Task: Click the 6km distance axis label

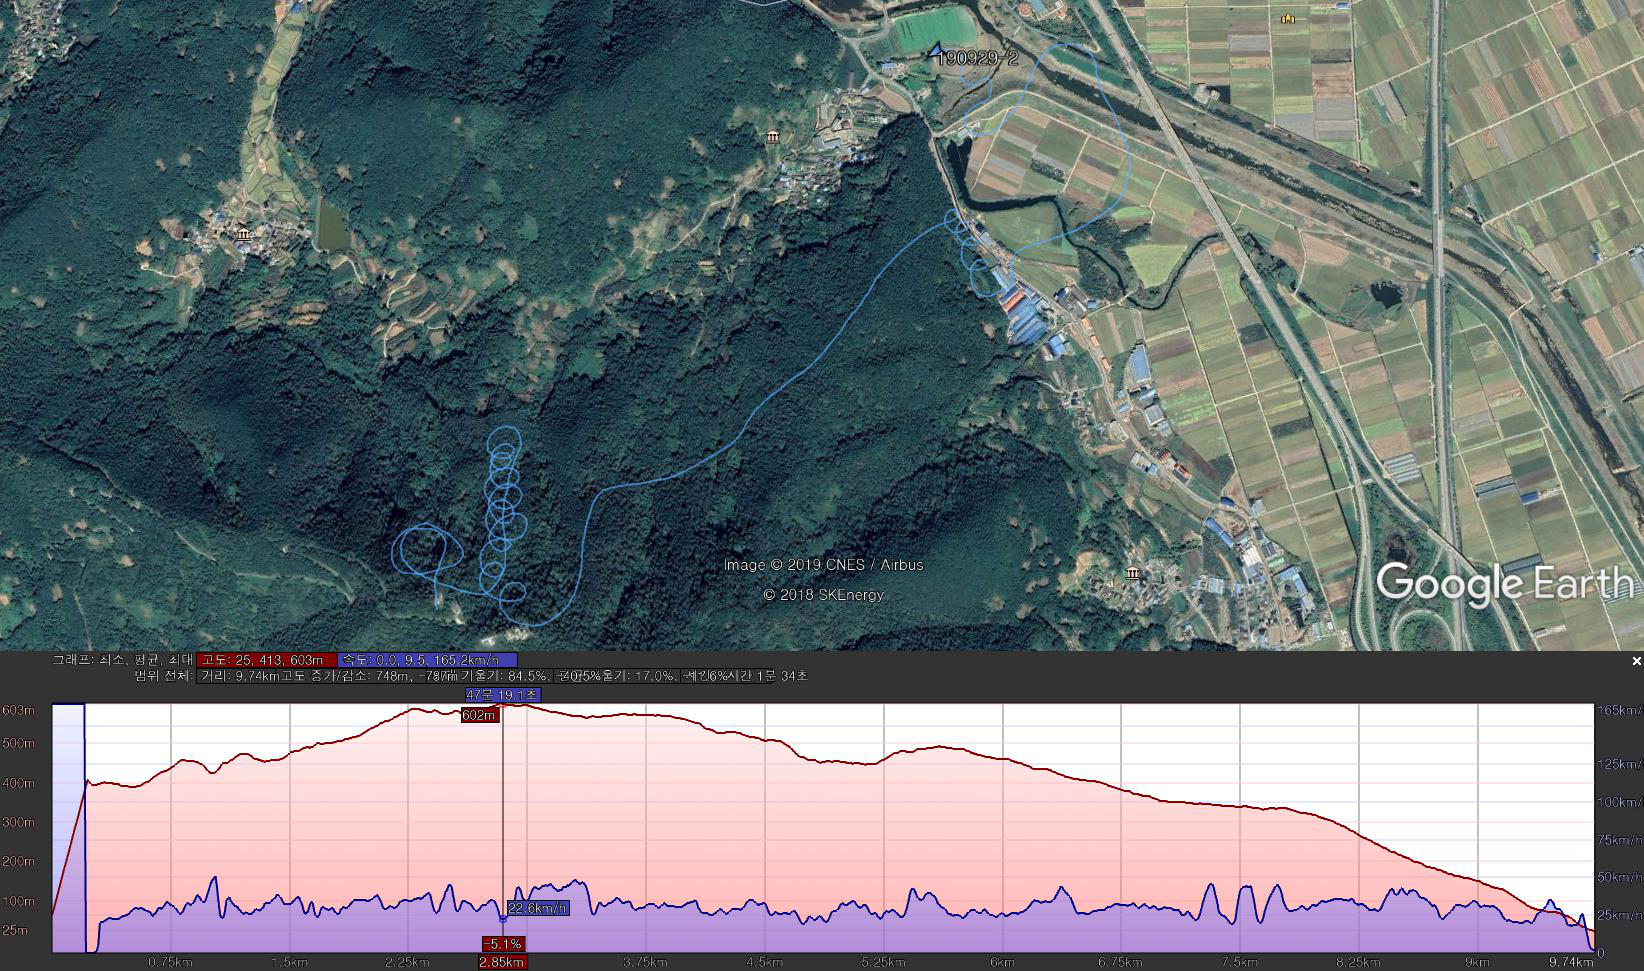Action: tap(1003, 962)
